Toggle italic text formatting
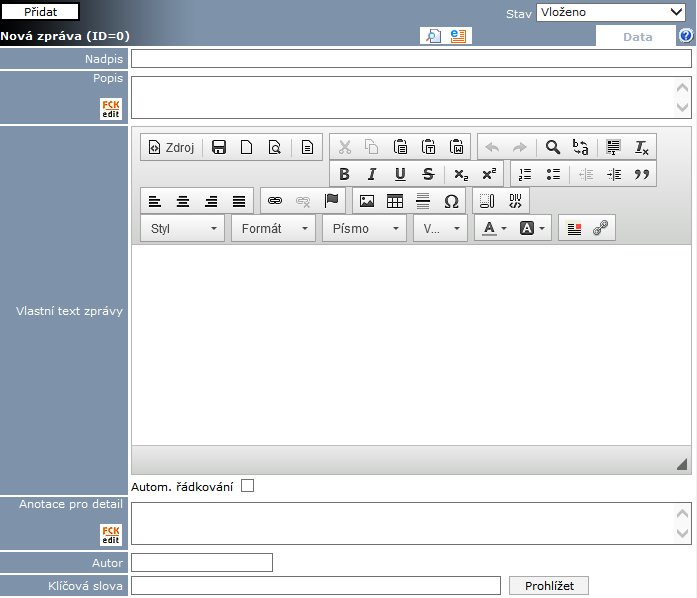697x598 pixels. pos(372,174)
